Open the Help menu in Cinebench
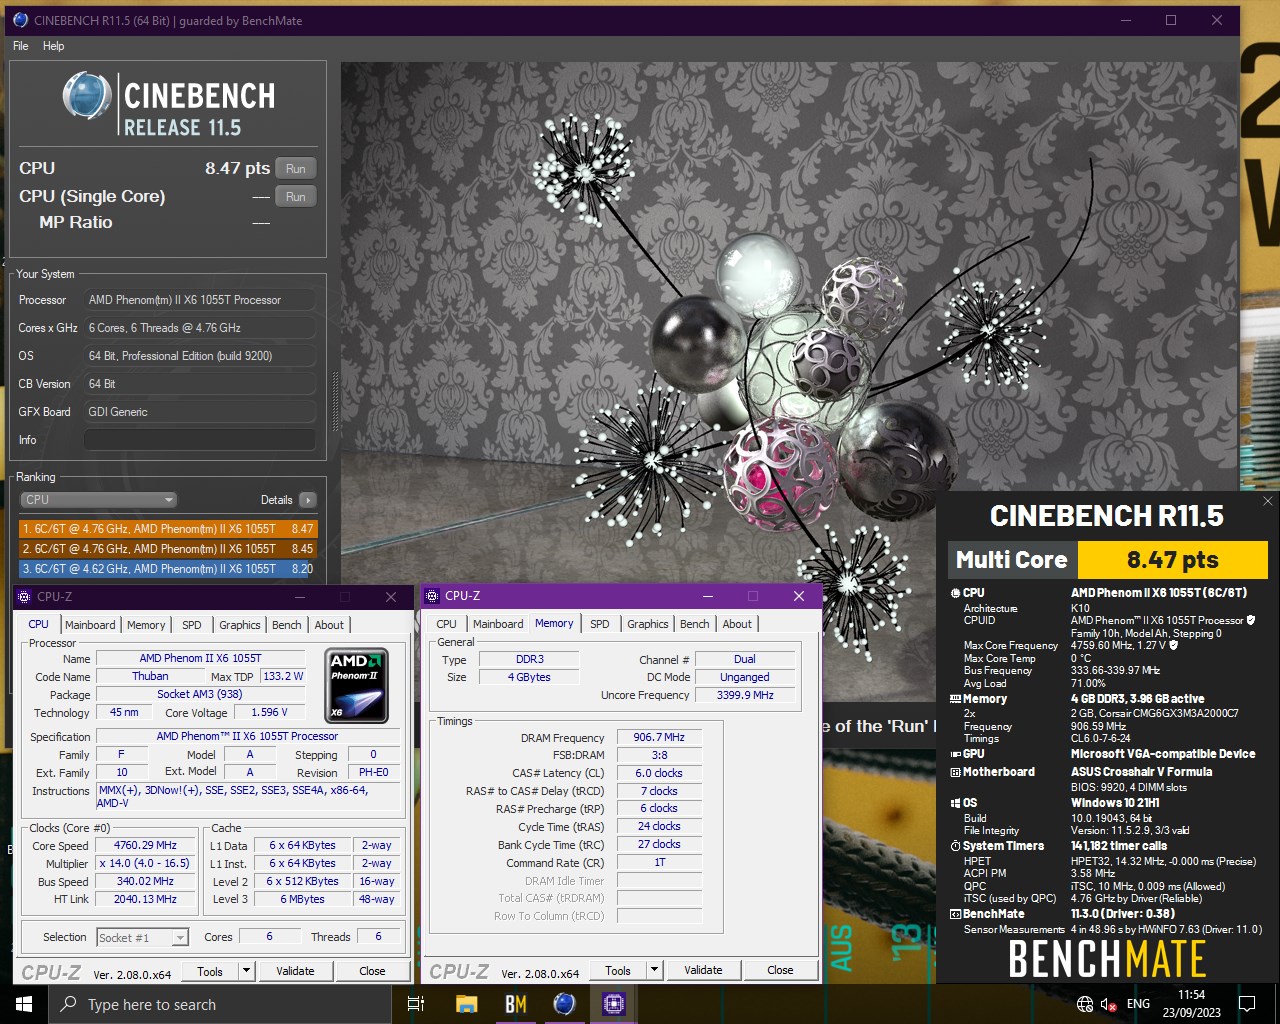The width and height of the screenshot is (1280, 1024). coord(53,46)
